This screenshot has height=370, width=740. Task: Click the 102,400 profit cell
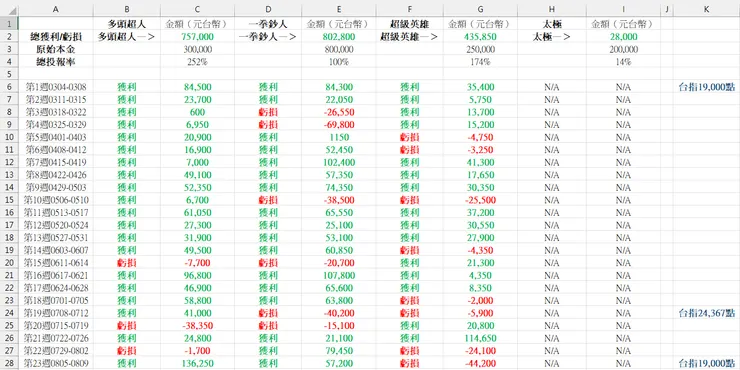338,162
